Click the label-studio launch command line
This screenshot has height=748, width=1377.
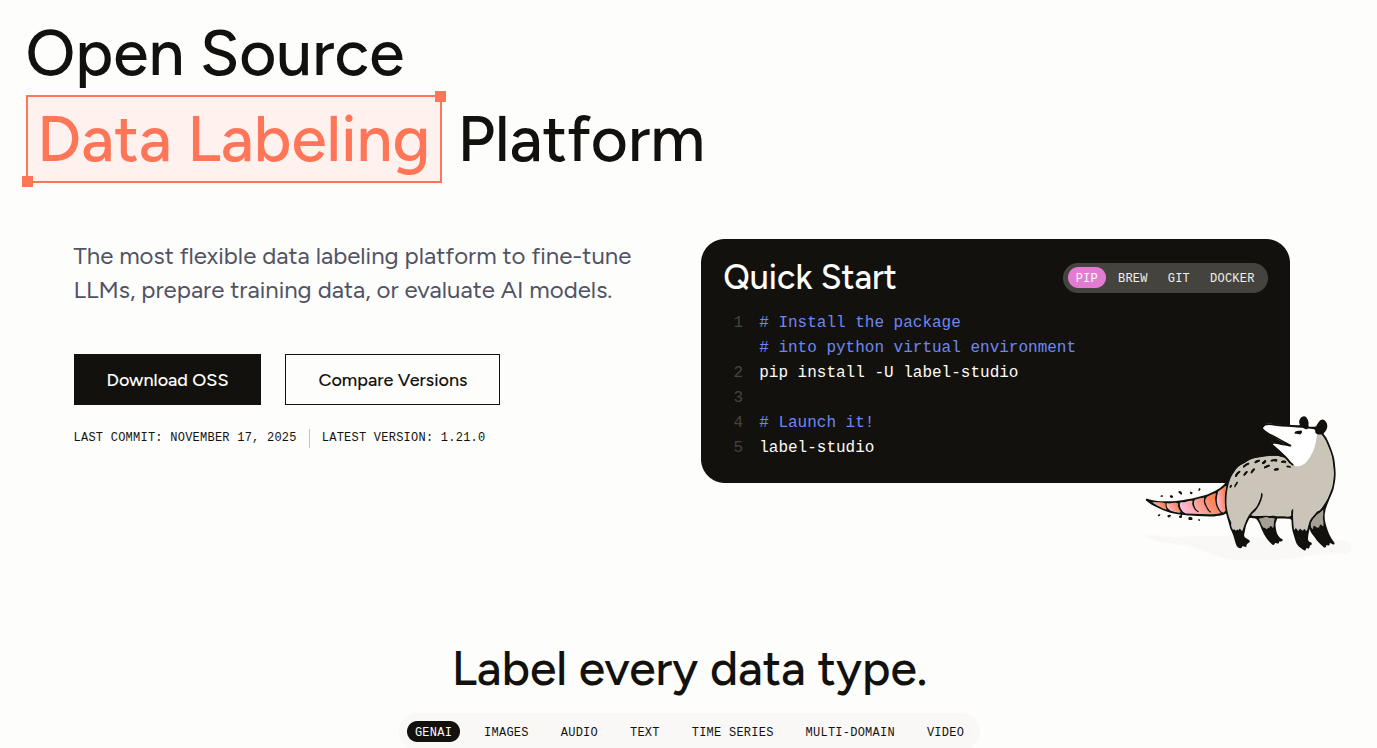click(817, 447)
